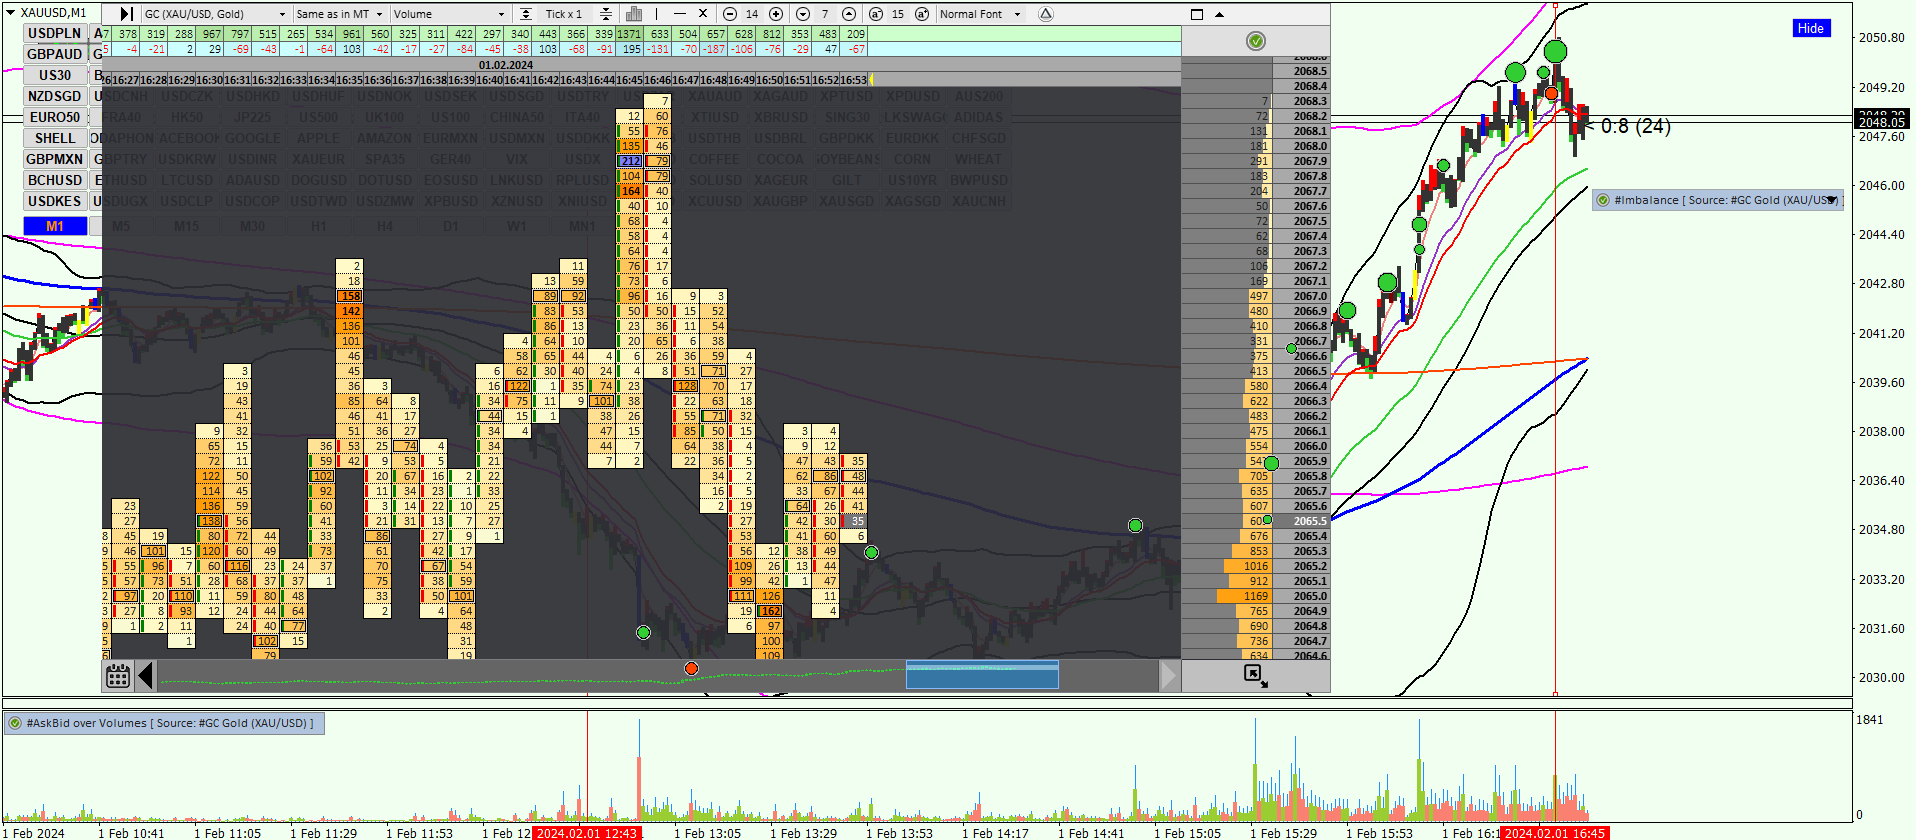Click the green checkmark above the price ladder
This screenshot has width=1916, height=840.
coord(1256,41)
